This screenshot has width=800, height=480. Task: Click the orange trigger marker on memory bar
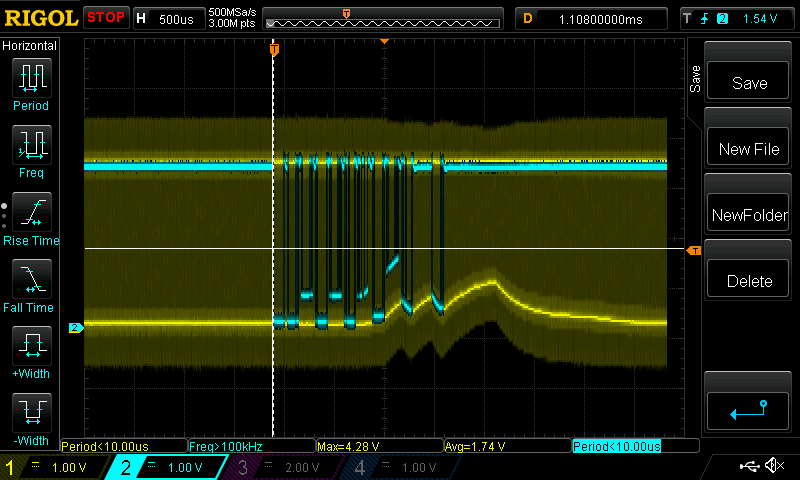tap(346, 14)
